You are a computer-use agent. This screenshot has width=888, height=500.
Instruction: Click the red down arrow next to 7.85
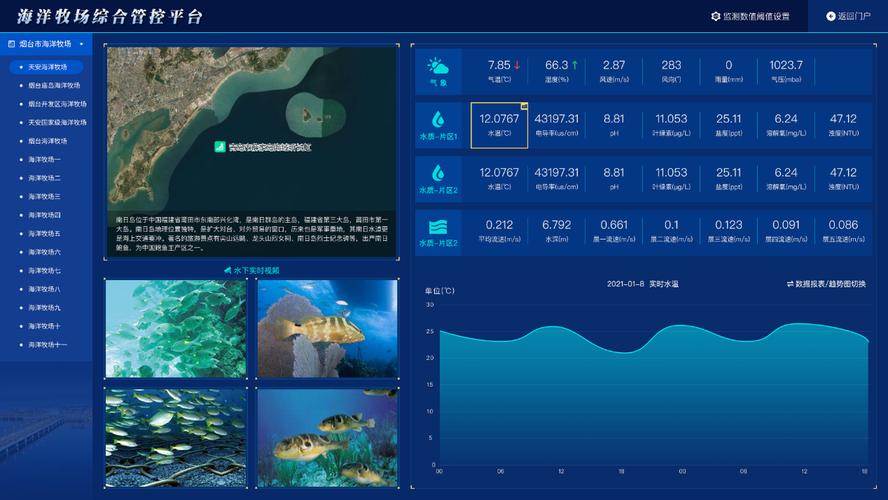click(517, 65)
